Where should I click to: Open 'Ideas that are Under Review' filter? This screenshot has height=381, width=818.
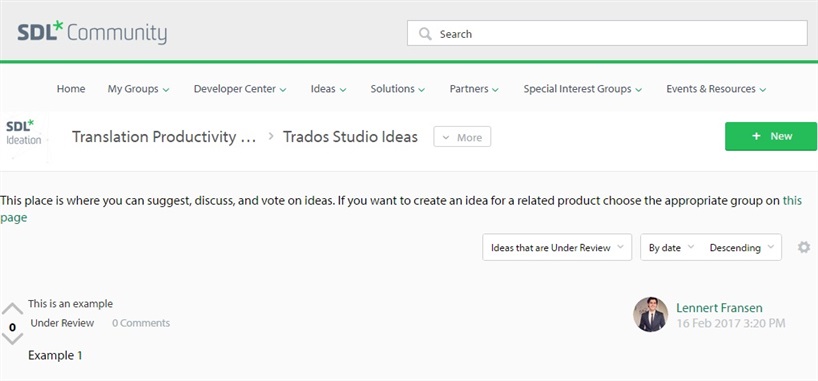tap(557, 247)
